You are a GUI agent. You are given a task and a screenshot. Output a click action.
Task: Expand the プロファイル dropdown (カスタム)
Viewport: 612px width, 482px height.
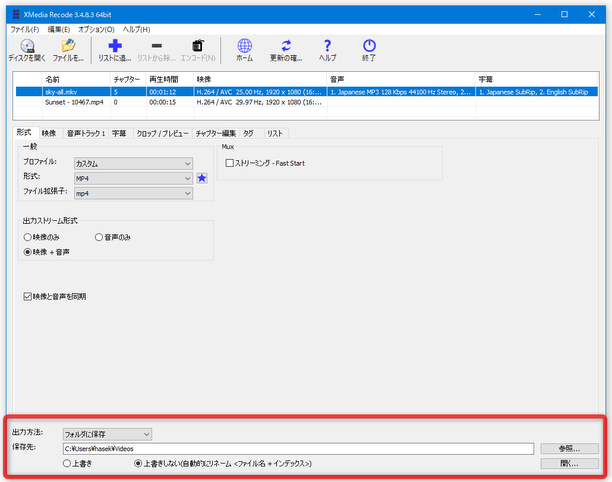[133, 164]
